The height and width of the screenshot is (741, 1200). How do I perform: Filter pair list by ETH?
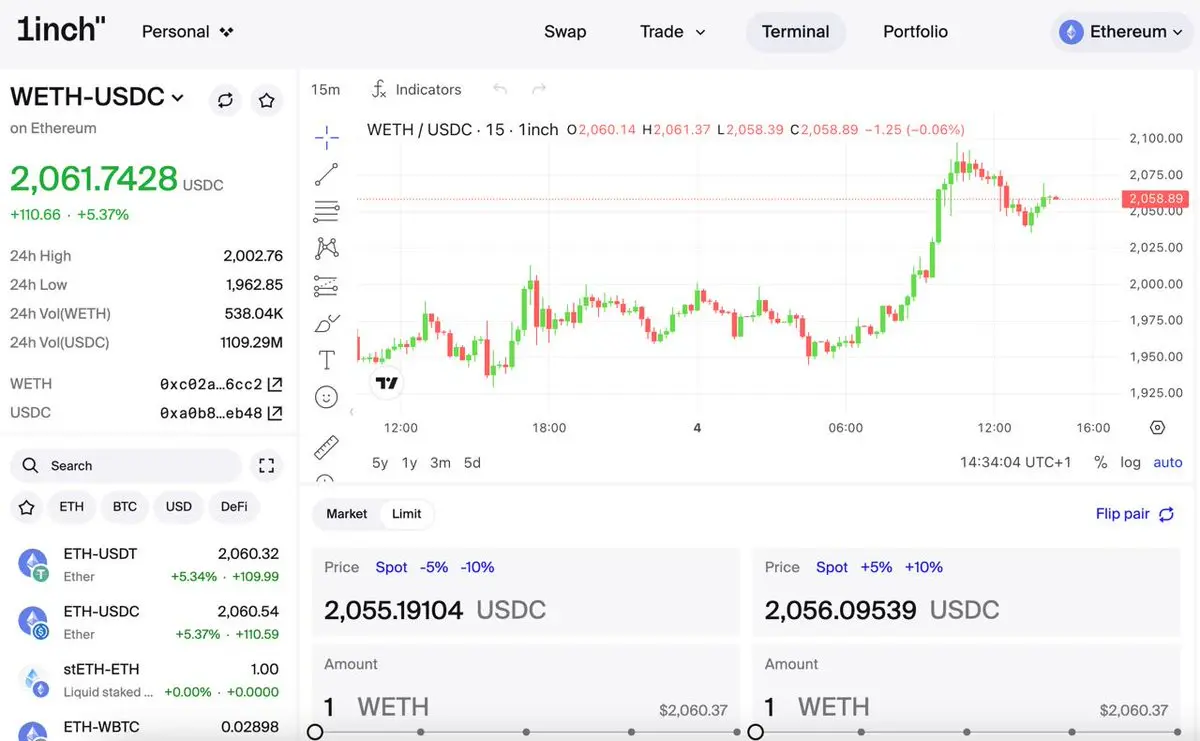[x=72, y=507]
